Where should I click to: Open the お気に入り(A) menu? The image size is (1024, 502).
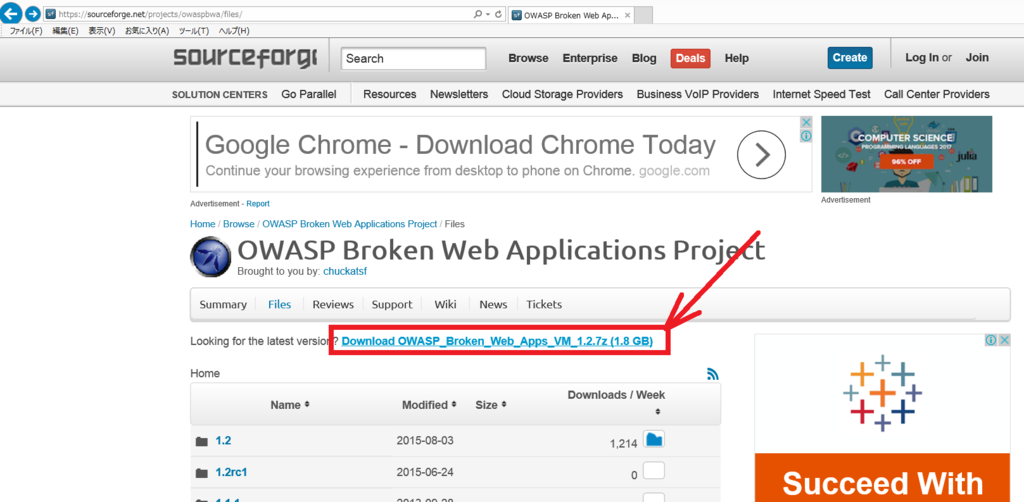pos(147,31)
